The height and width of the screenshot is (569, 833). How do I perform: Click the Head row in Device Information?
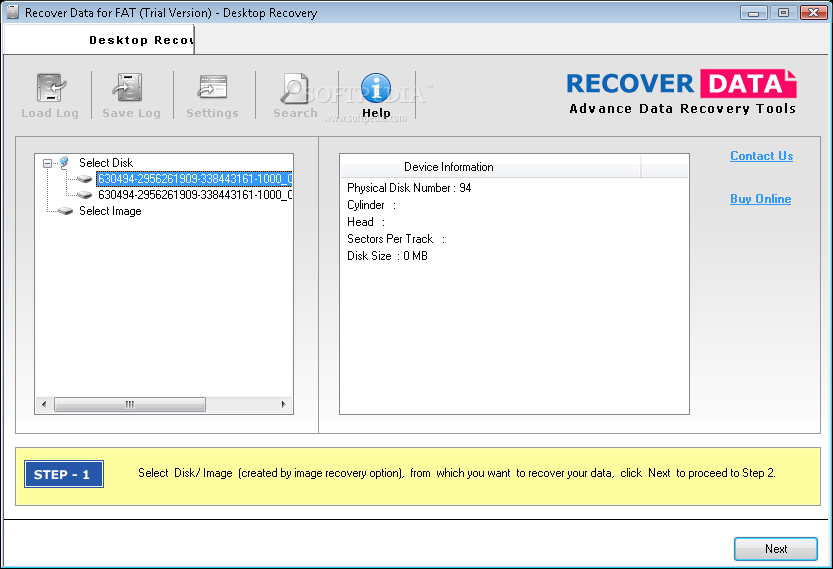click(366, 222)
